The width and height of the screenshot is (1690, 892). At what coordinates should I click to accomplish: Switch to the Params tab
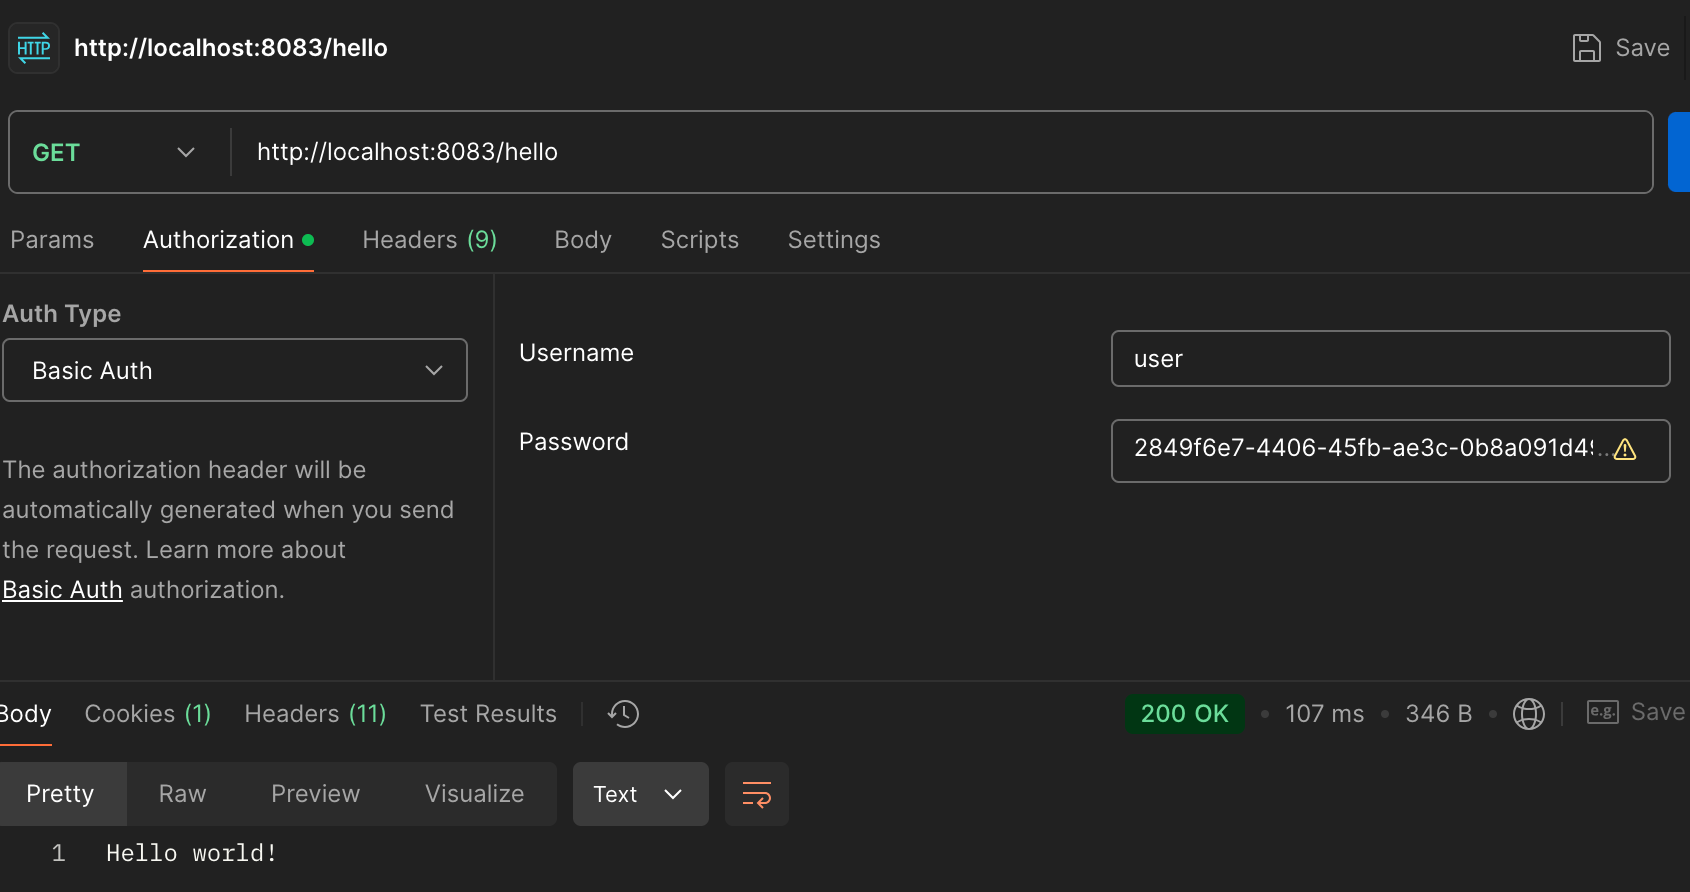pos(52,240)
